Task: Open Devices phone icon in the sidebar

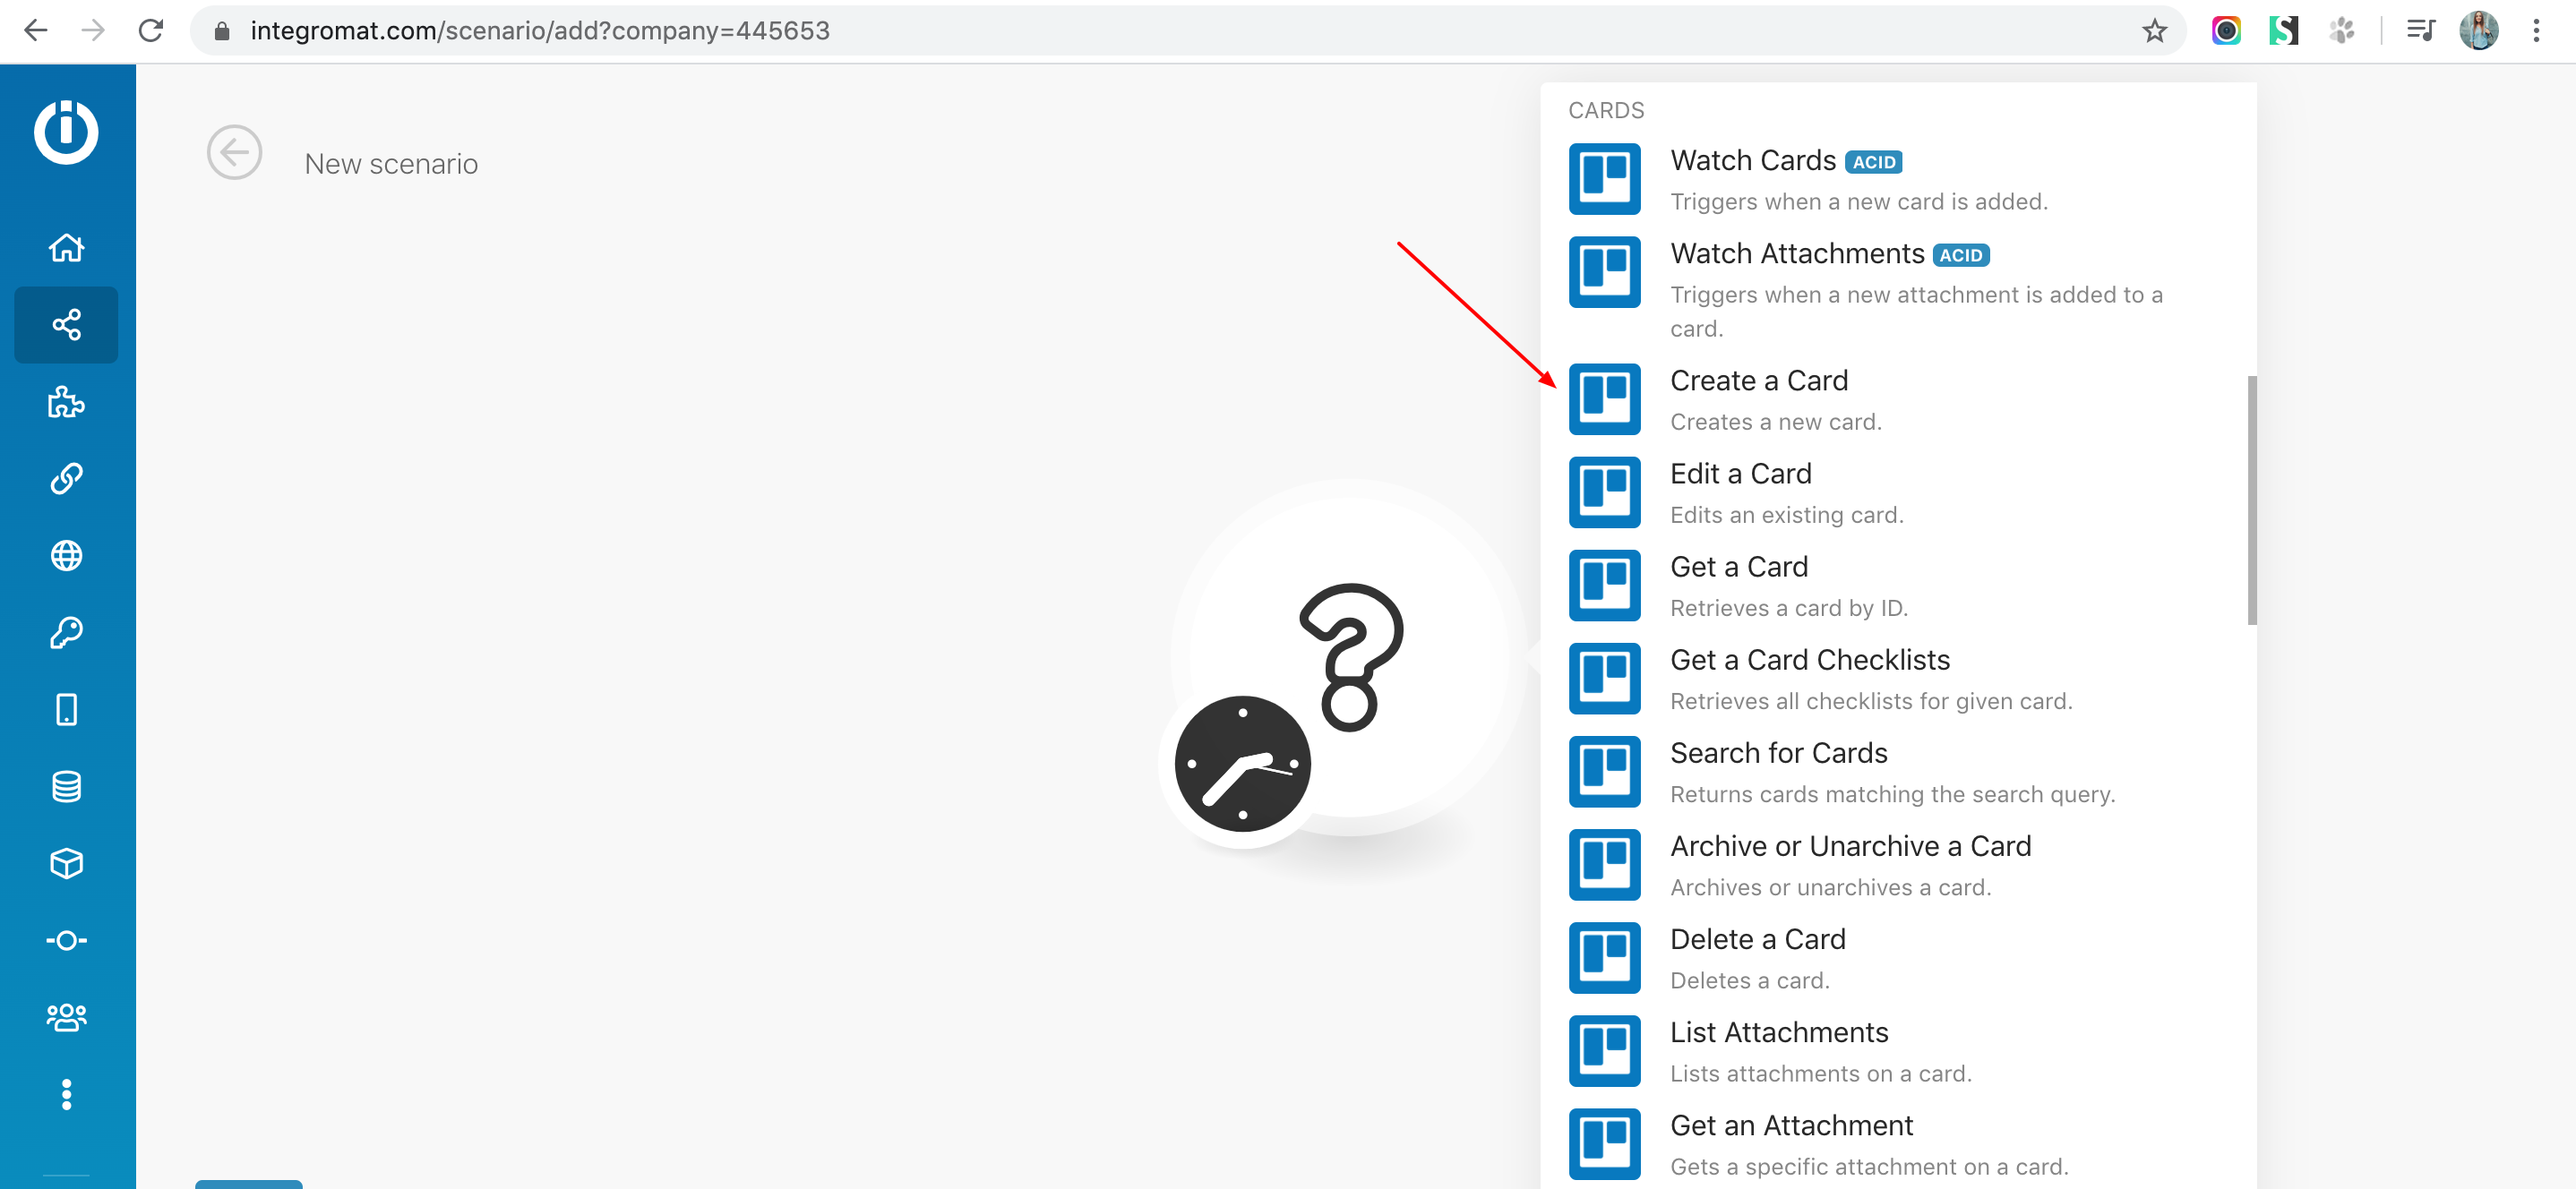Action: click(x=66, y=710)
